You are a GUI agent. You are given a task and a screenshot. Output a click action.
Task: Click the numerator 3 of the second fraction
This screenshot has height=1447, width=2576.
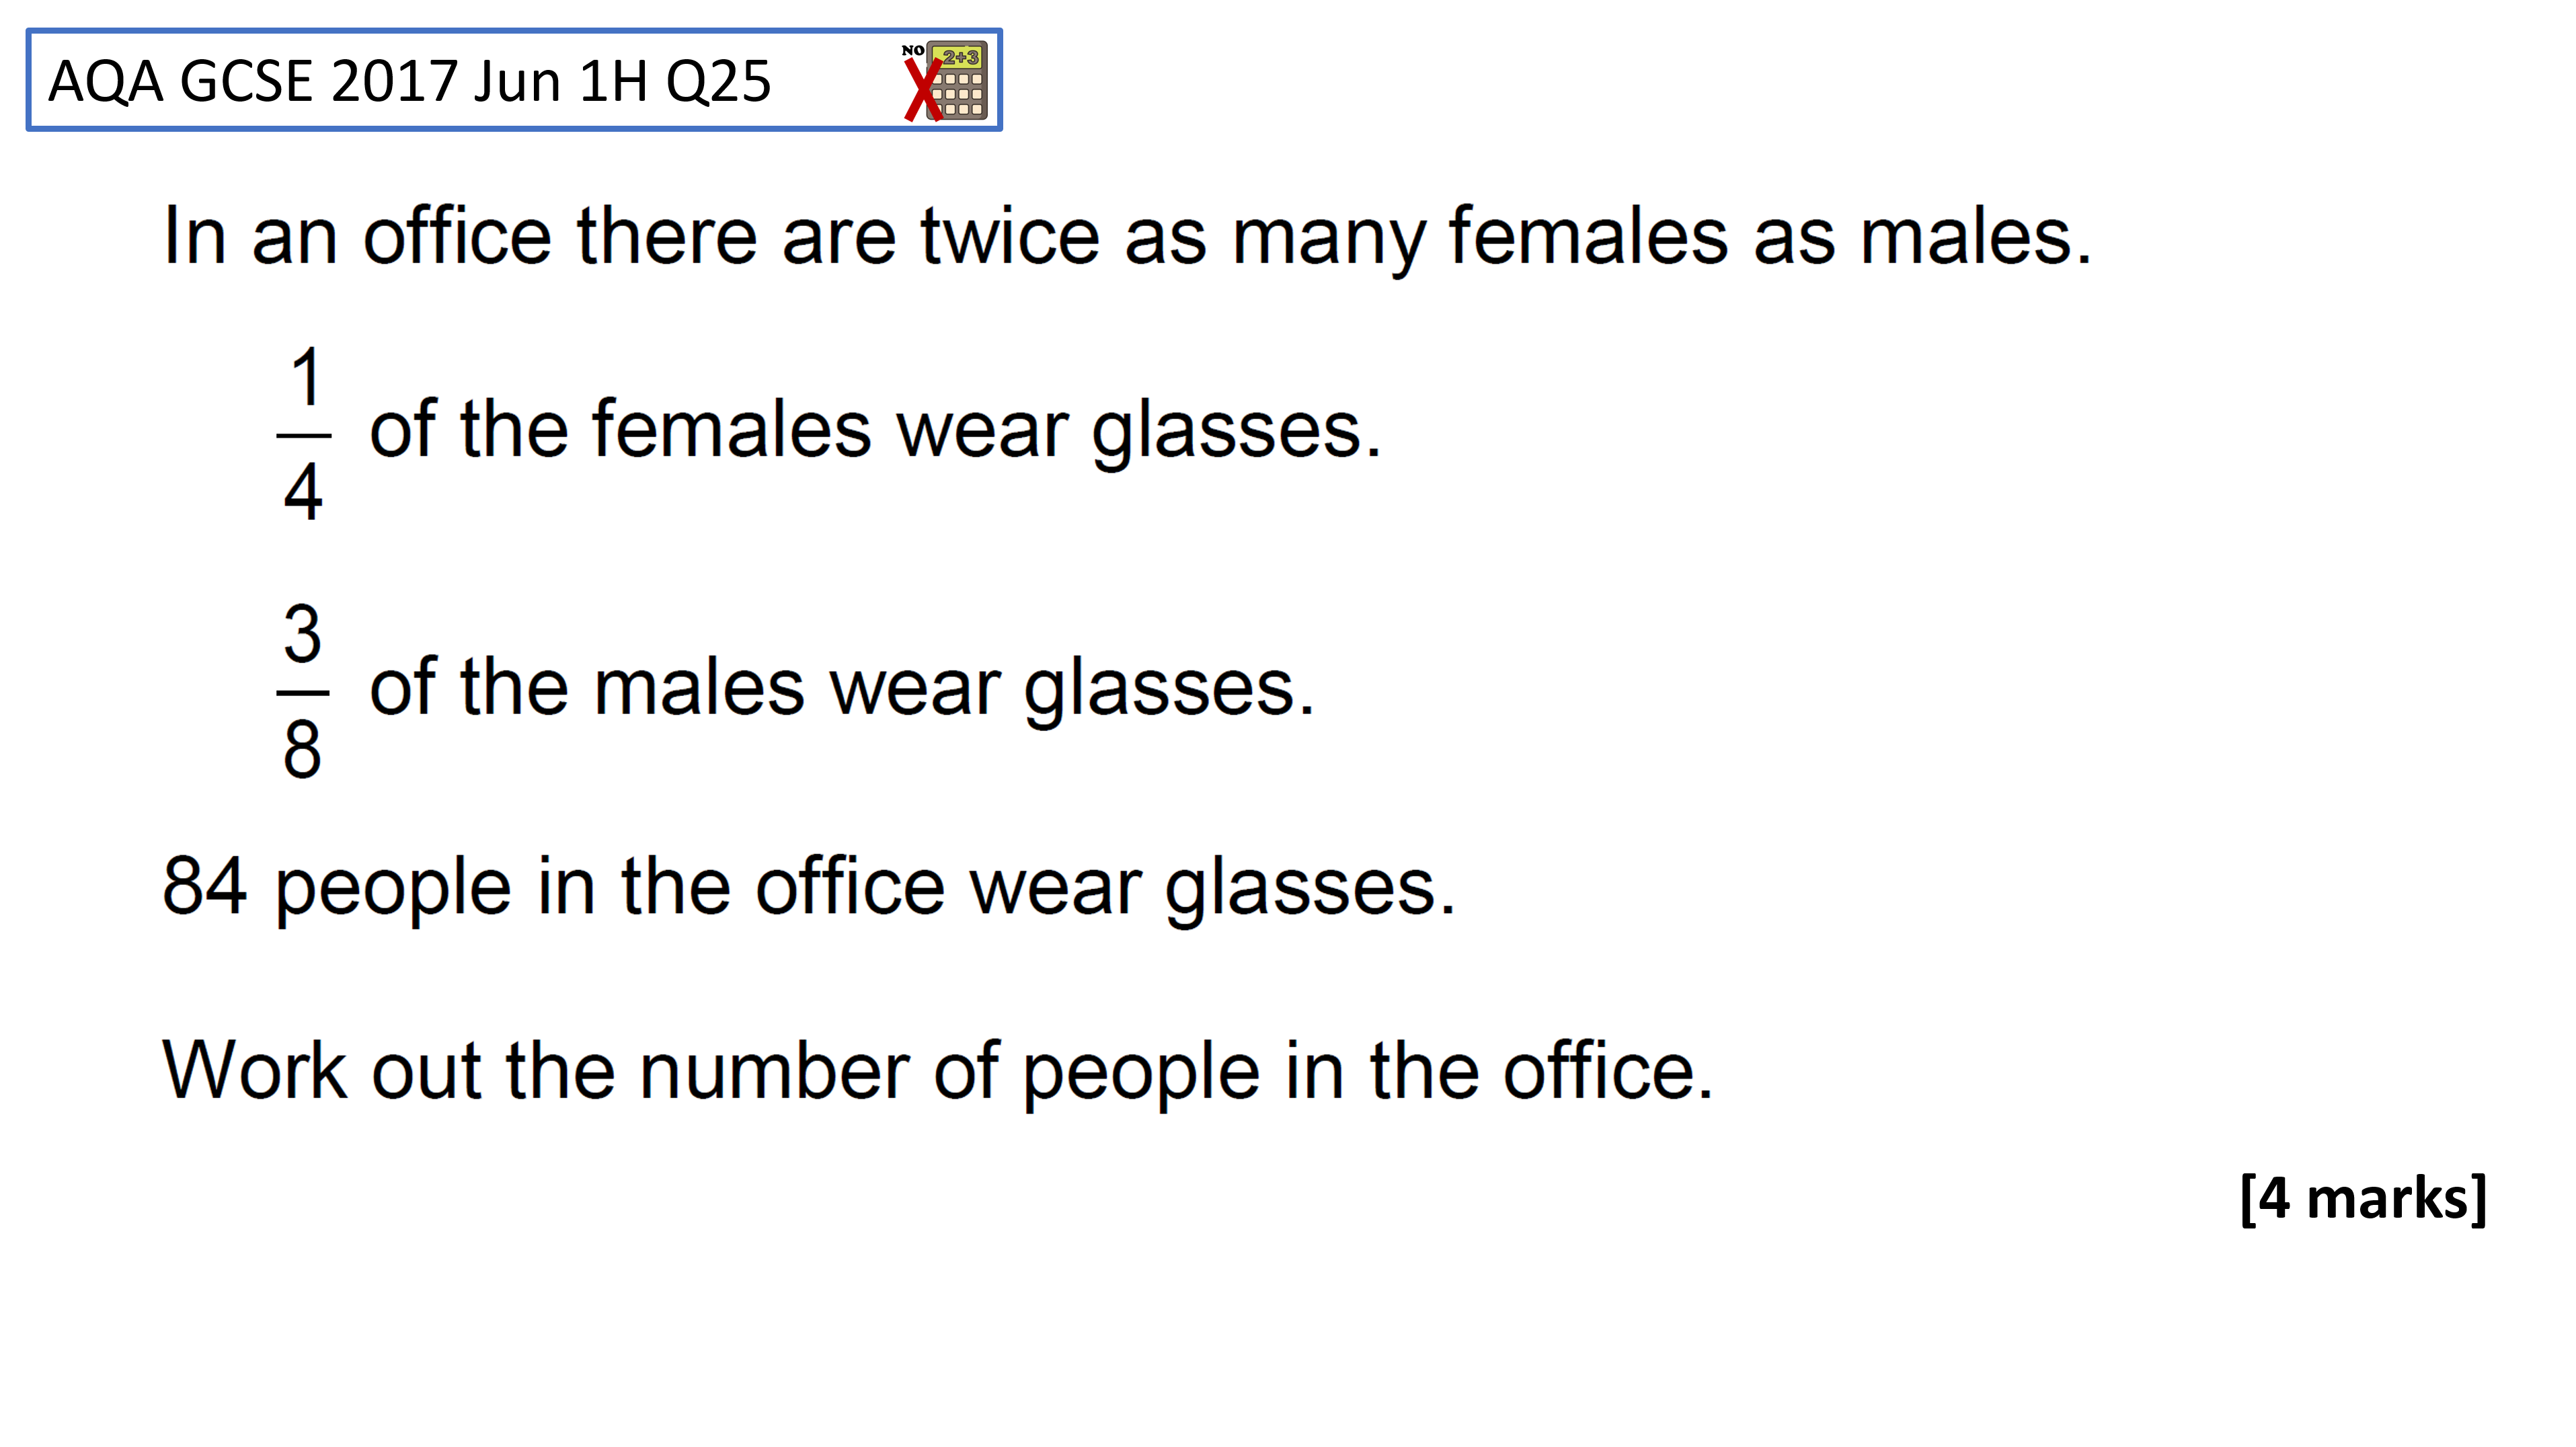pos(302,633)
